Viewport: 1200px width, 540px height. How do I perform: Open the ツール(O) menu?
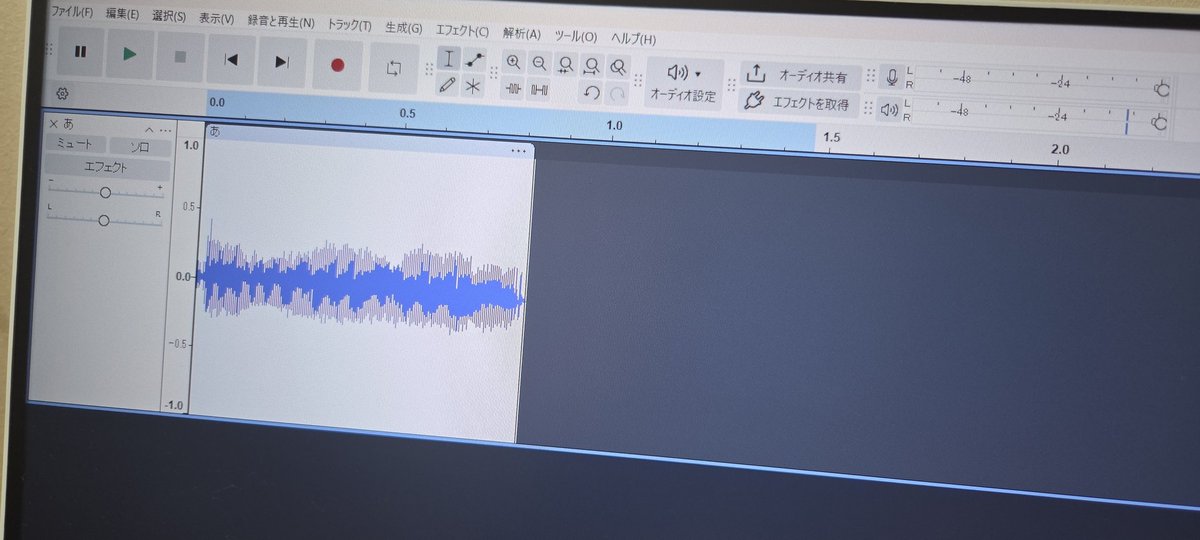(576, 36)
